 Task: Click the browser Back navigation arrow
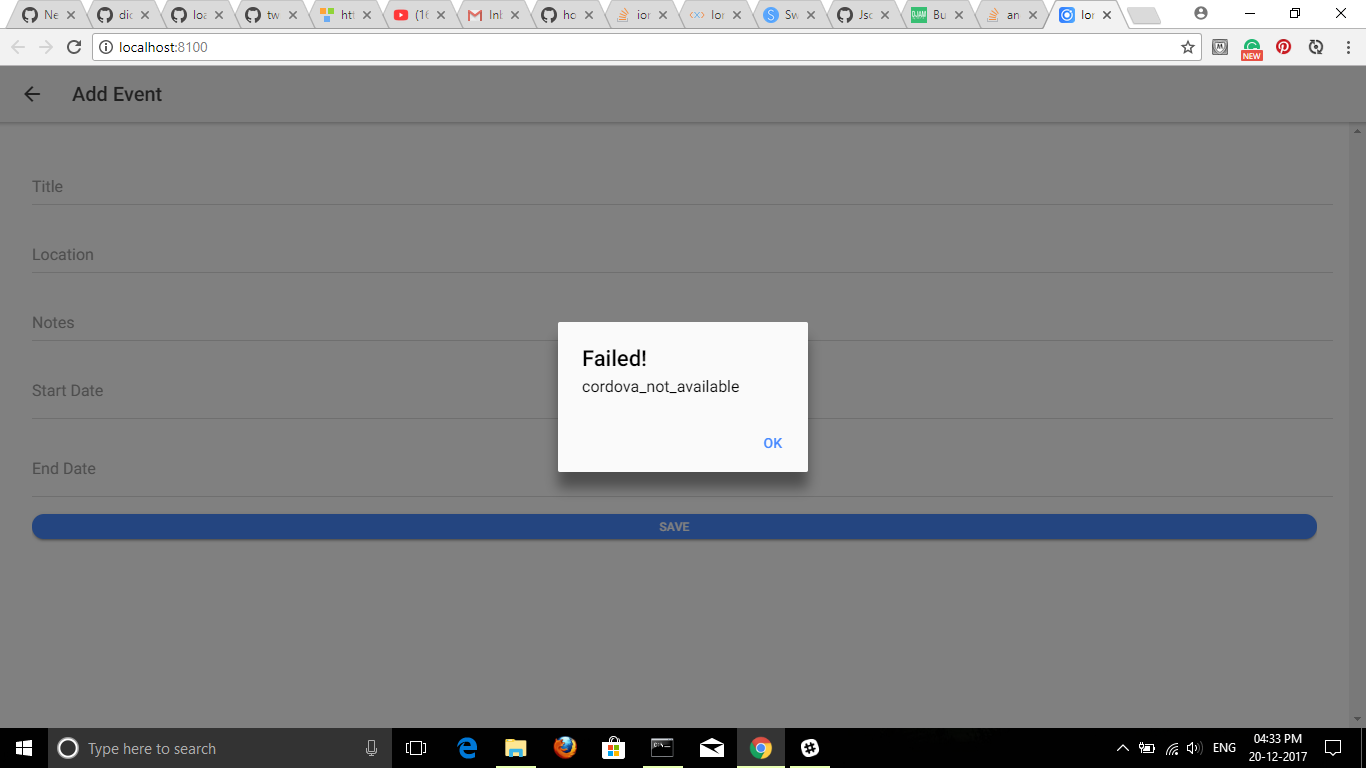(18, 47)
